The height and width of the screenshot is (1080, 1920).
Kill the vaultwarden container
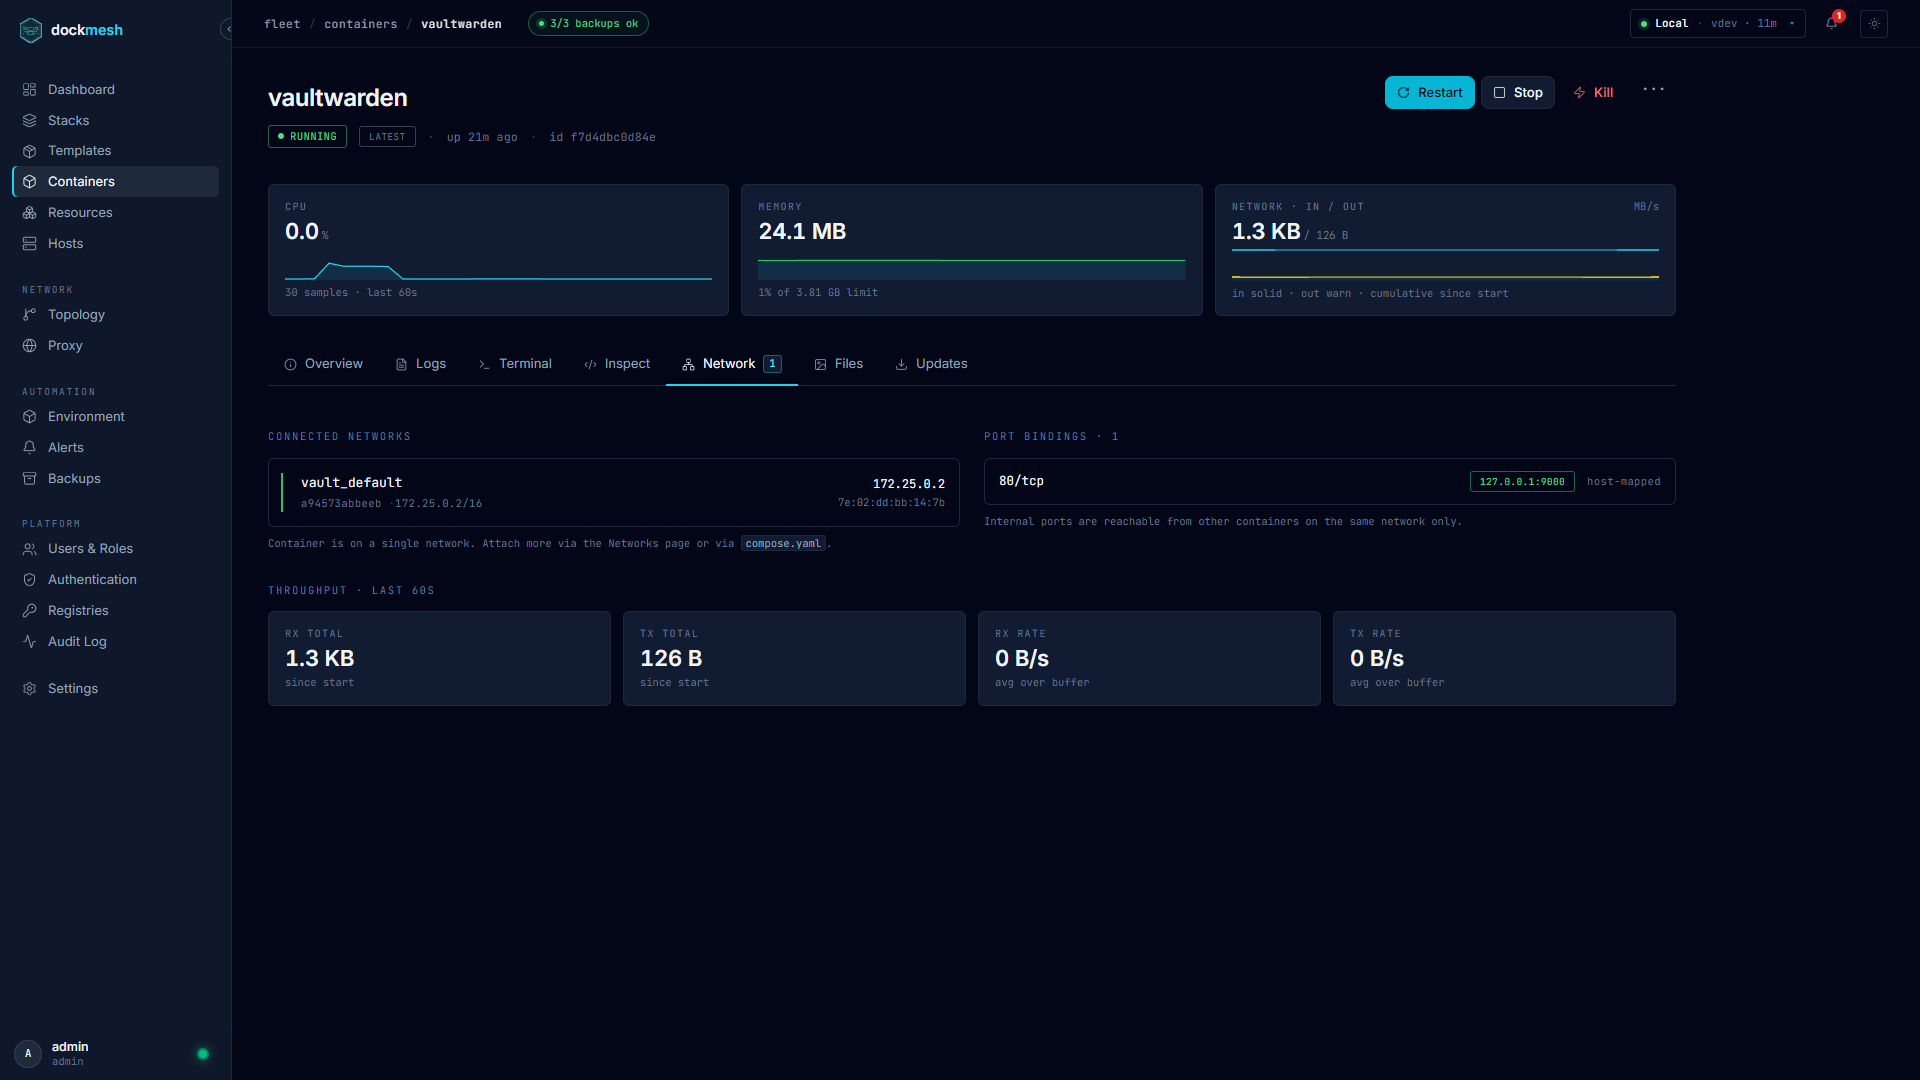click(1593, 92)
